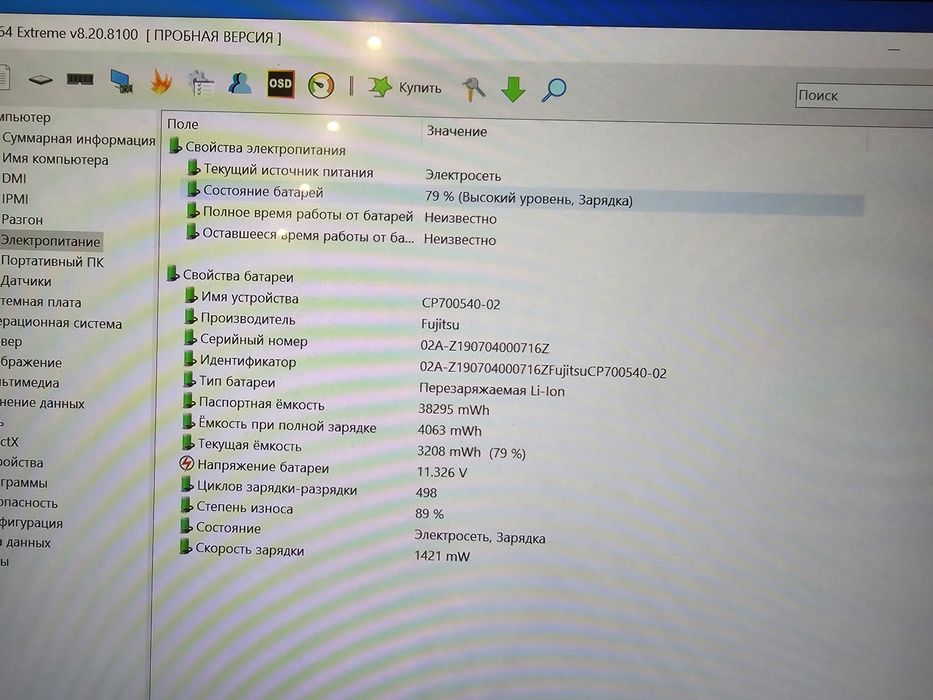The image size is (933, 700).
Task: Click the value Перезаряжаемая Li-Ion
Action: click(x=492, y=390)
